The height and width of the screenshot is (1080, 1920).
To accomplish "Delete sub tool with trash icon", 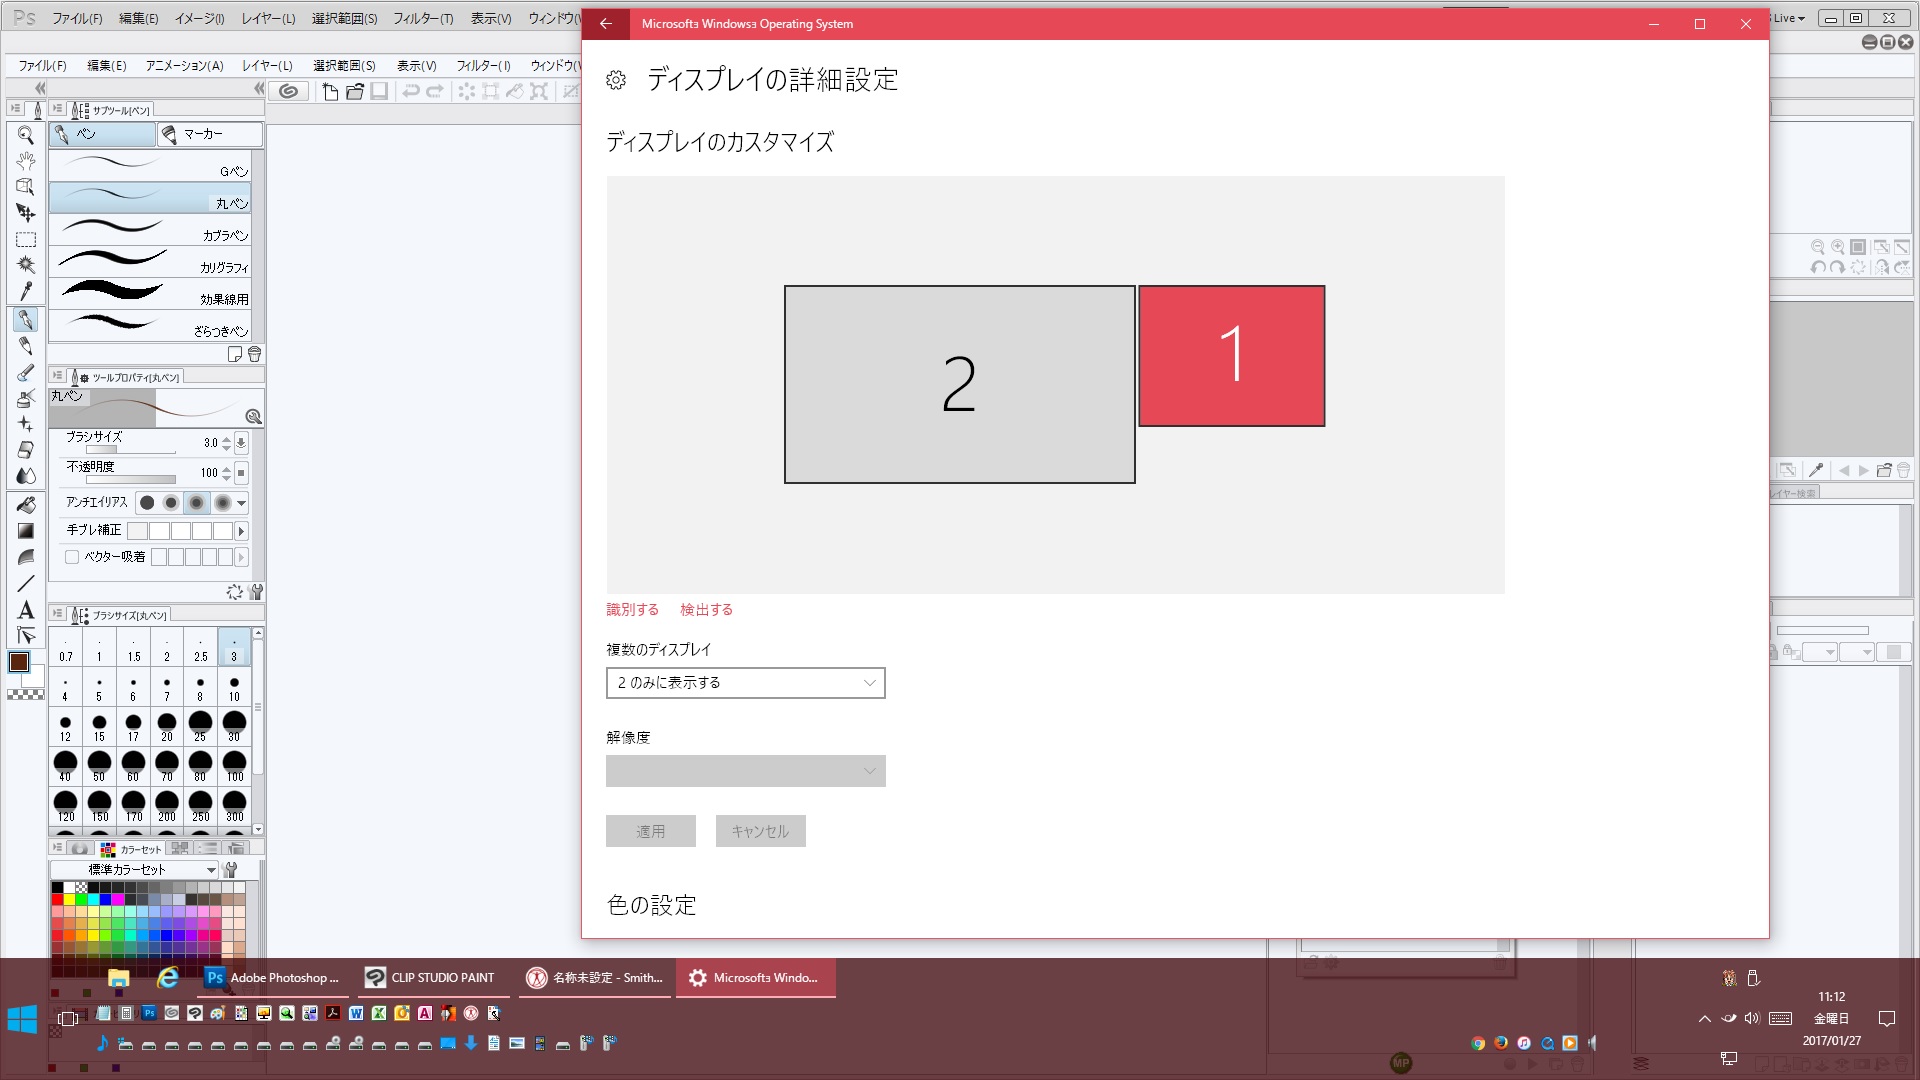I will [254, 354].
